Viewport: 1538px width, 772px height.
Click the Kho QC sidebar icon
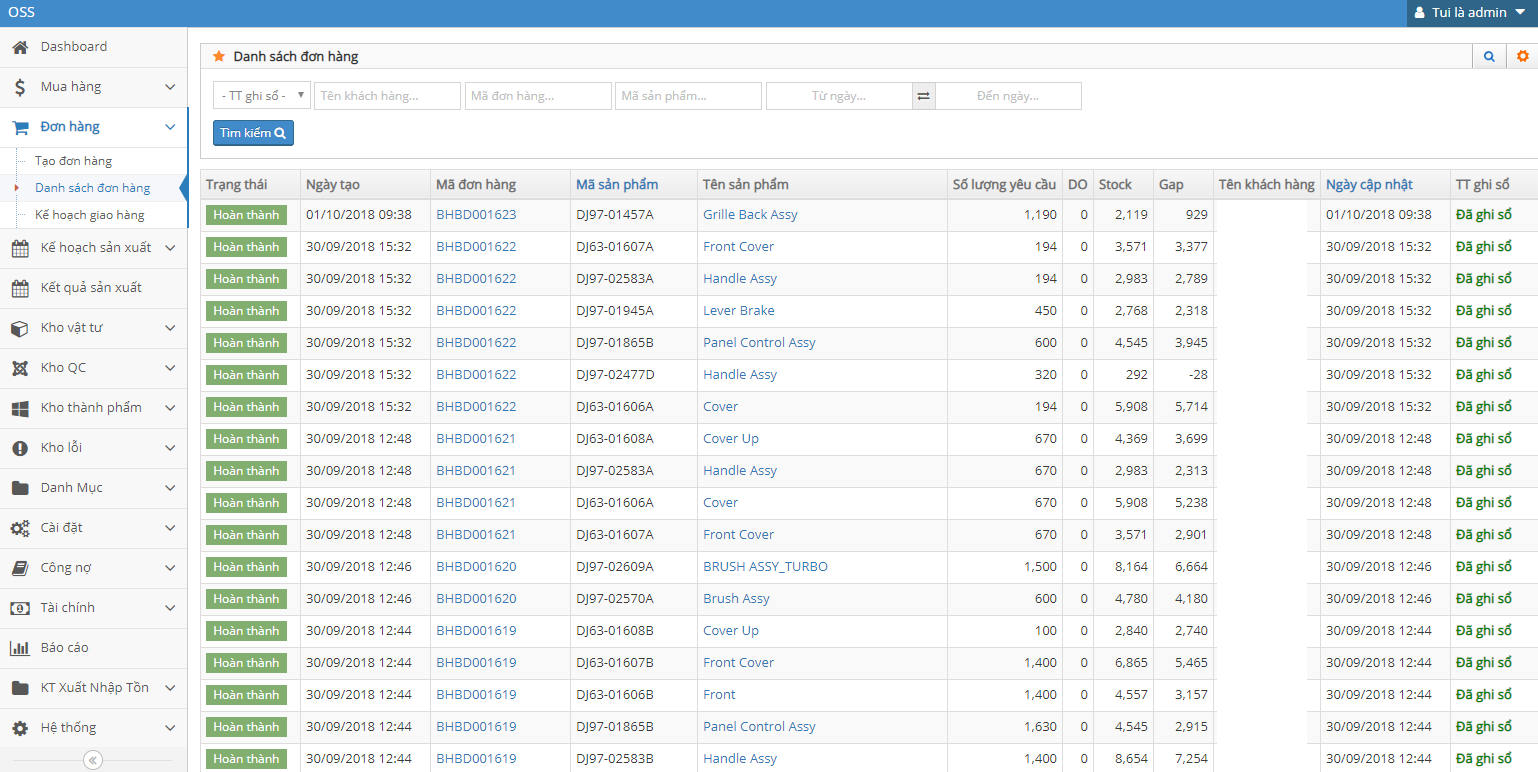(20, 368)
